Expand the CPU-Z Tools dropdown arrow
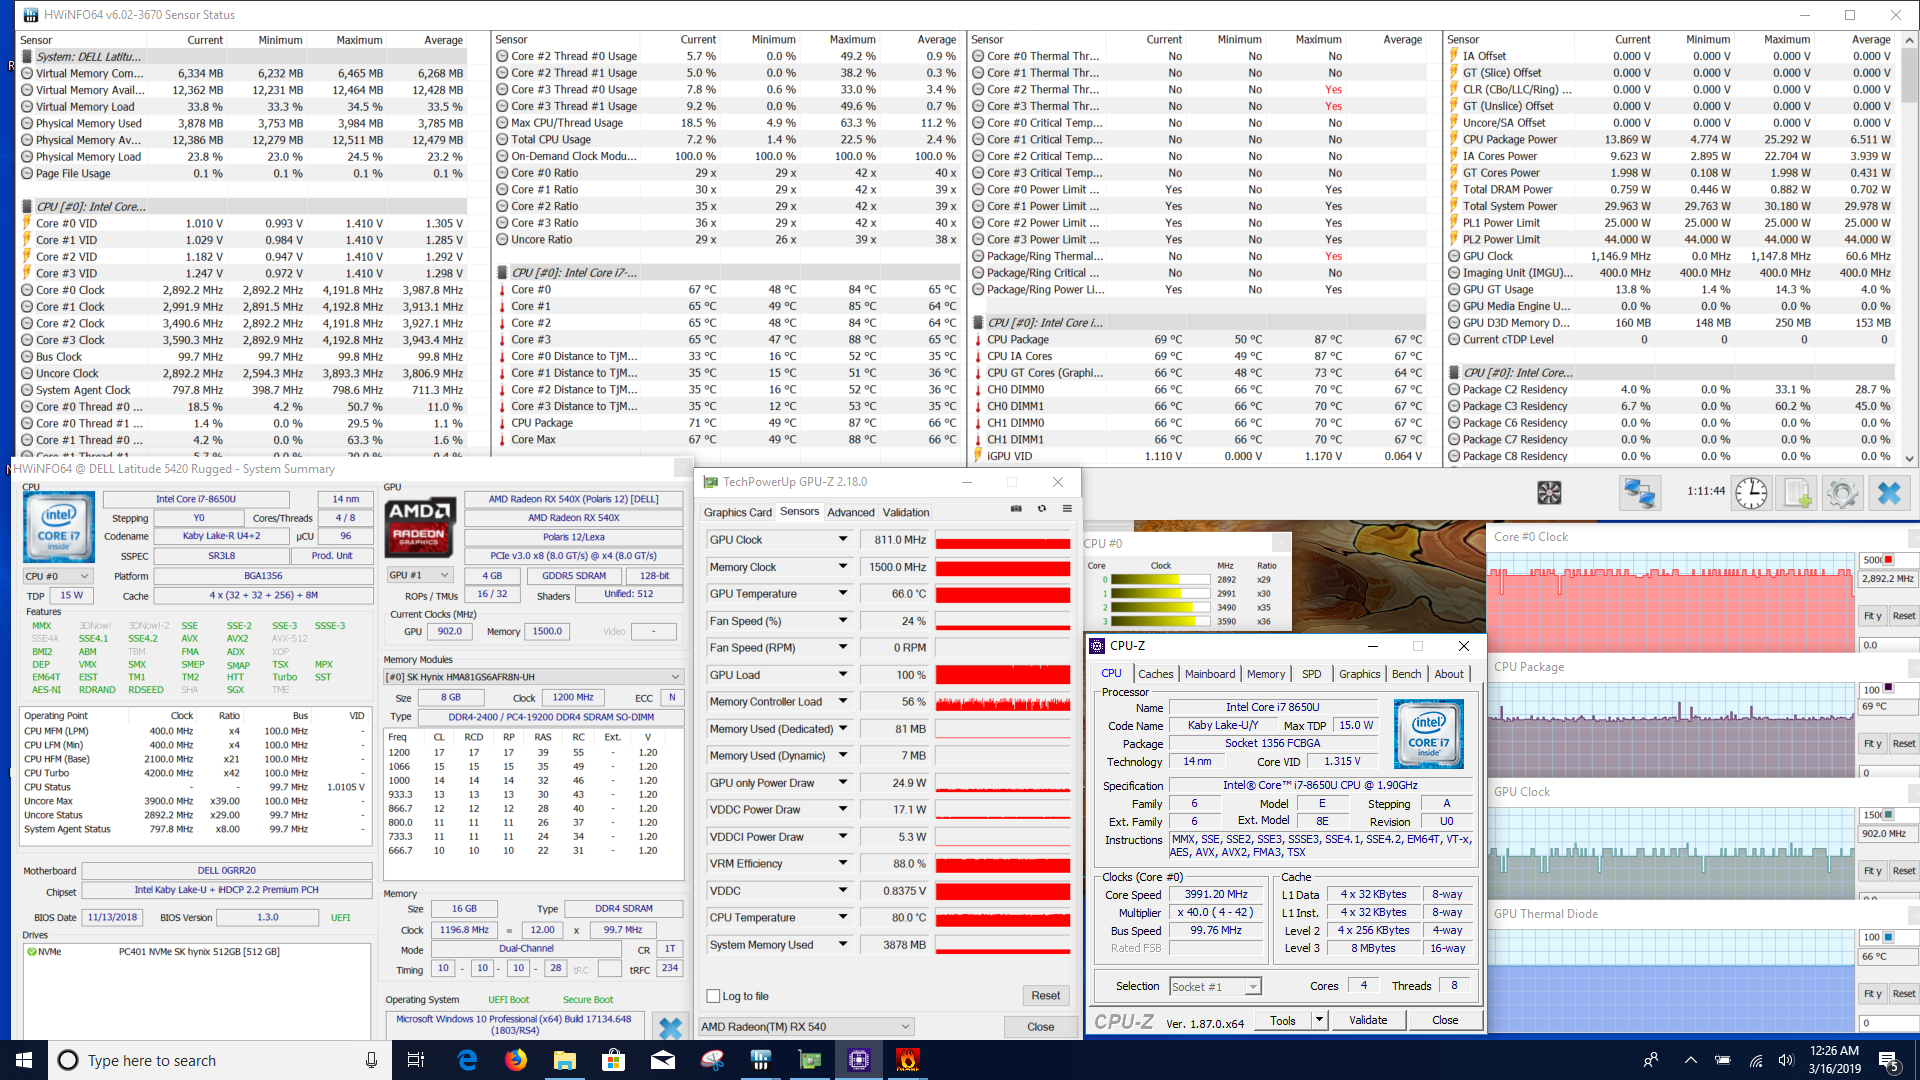This screenshot has width=1920, height=1080. [x=1319, y=1020]
